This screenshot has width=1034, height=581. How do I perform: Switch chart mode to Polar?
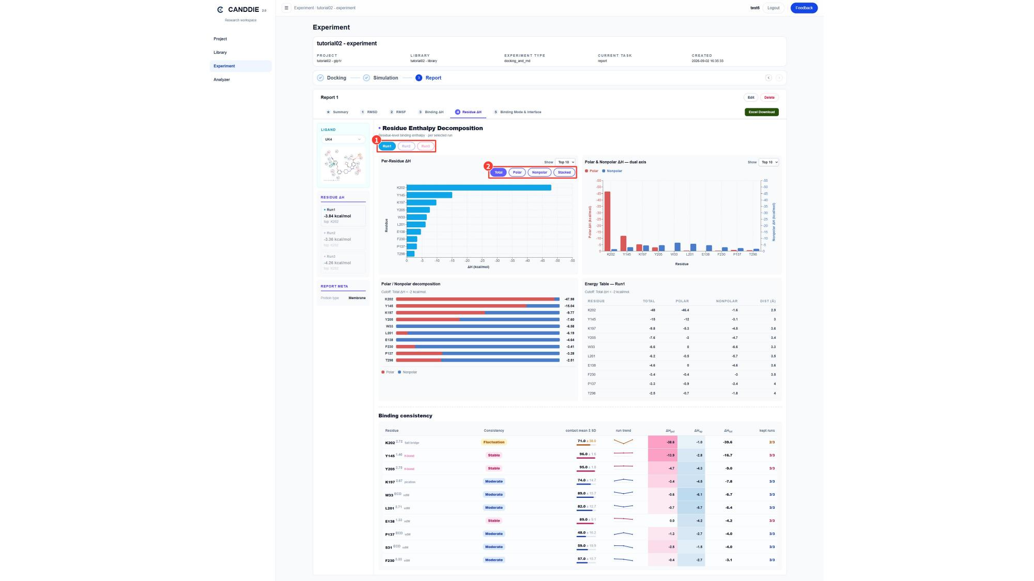pos(517,172)
